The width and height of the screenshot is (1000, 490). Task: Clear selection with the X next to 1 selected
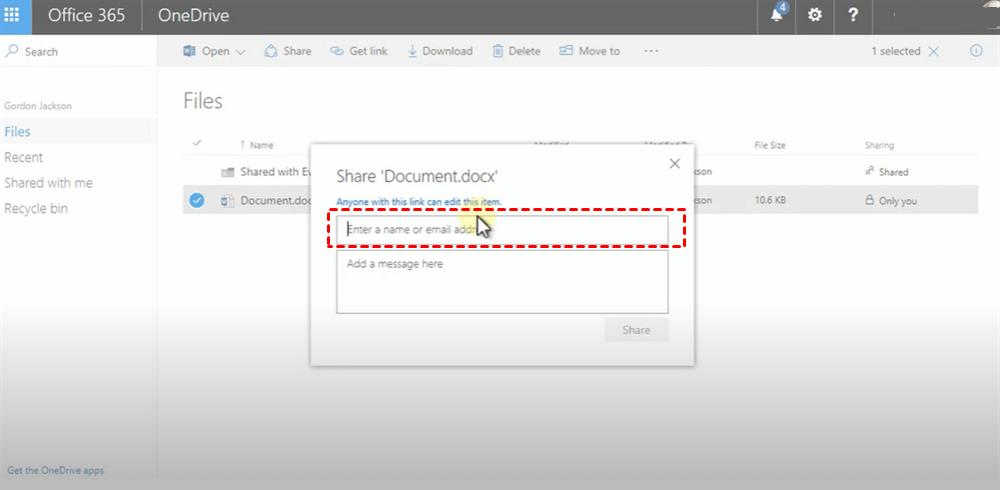tap(933, 52)
